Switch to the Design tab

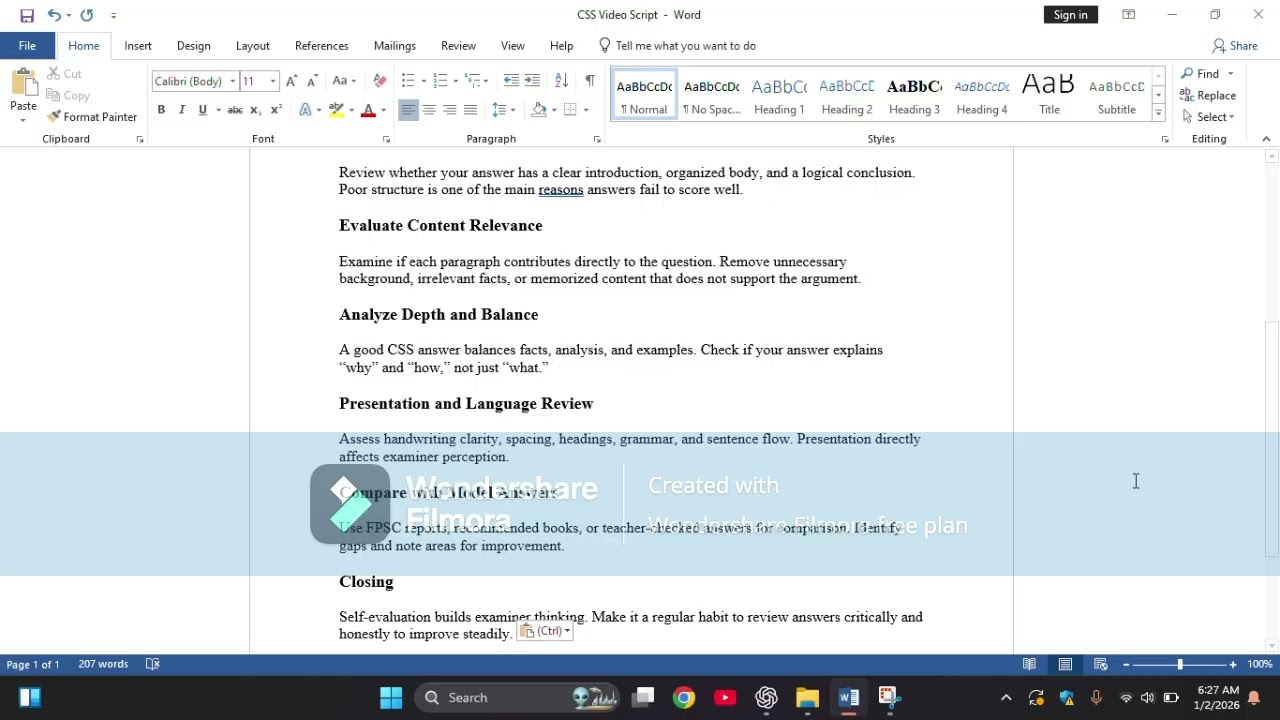pos(194,46)
